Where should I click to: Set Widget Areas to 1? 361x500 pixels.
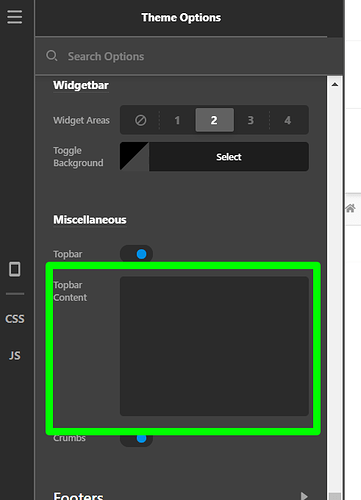177,120
